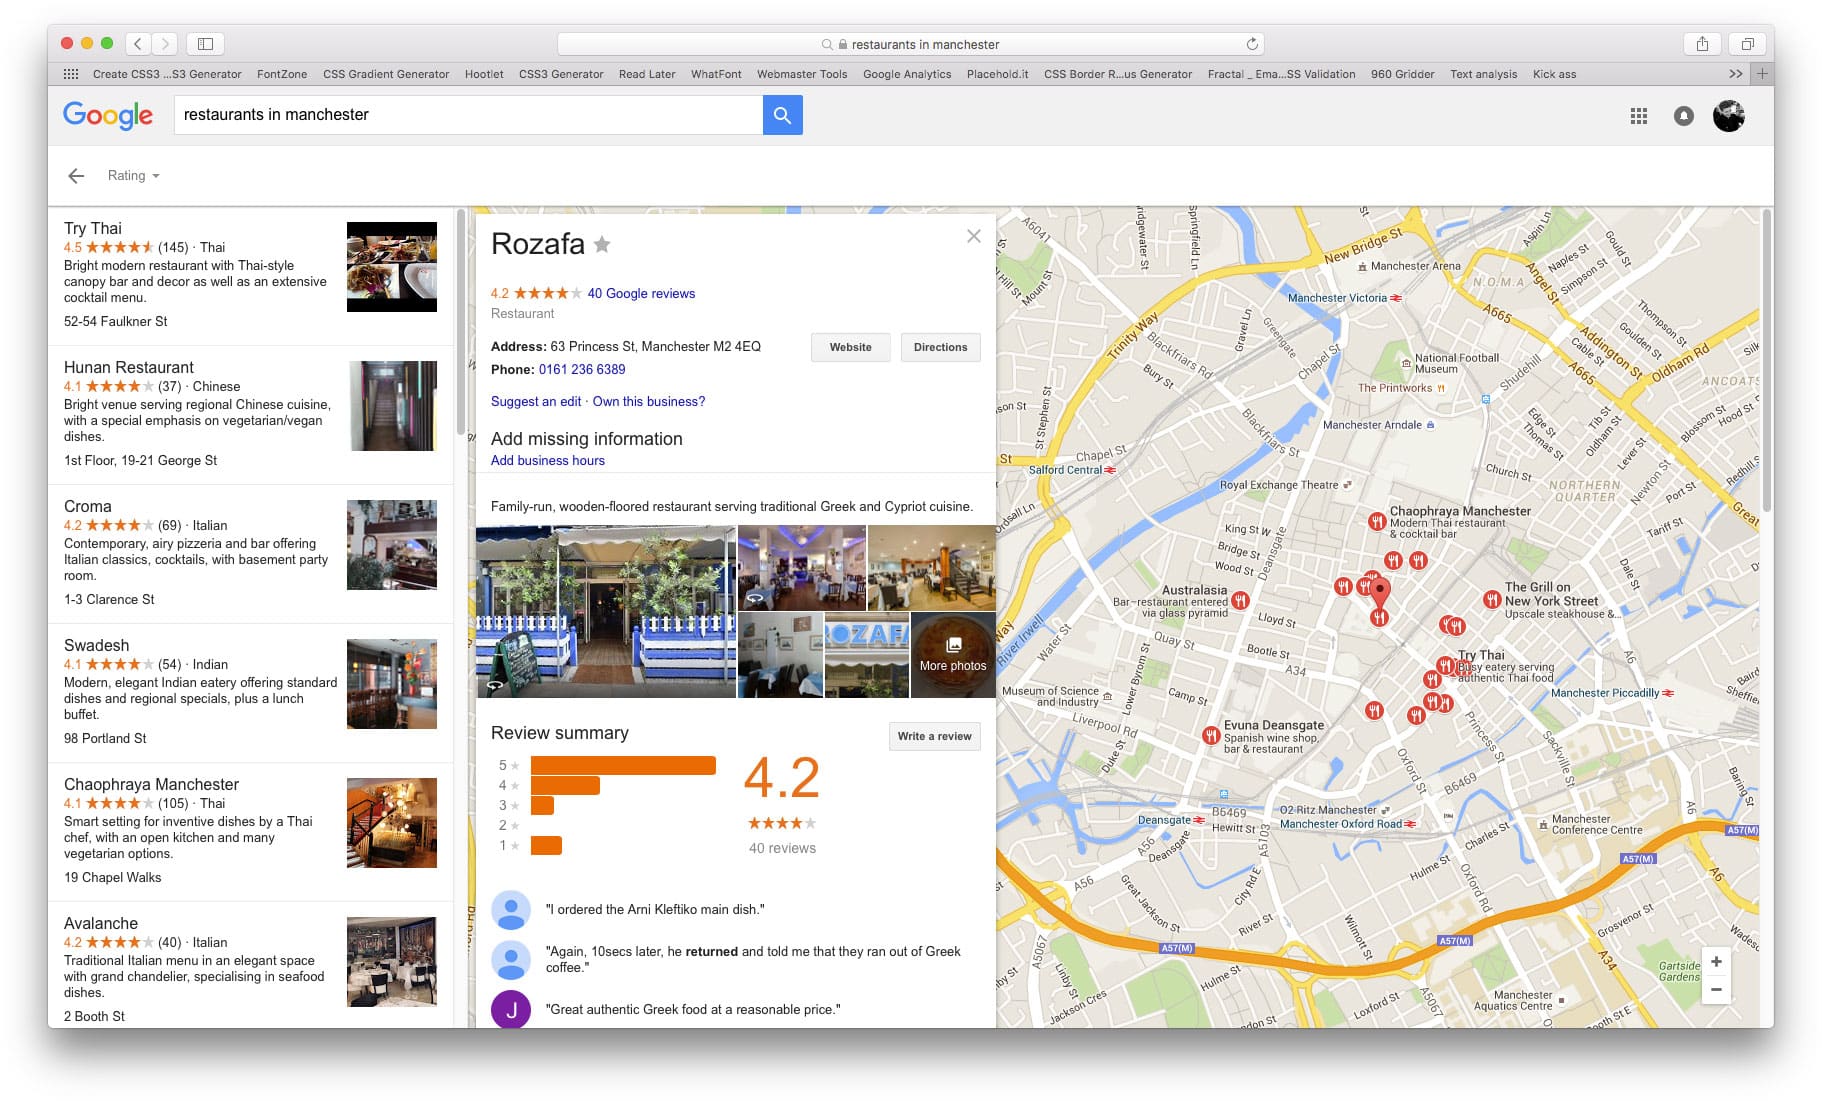Open the favorites grid icon in bookmarks bar
This screenshot has height=1101, width=1822.
coord(71,74)
